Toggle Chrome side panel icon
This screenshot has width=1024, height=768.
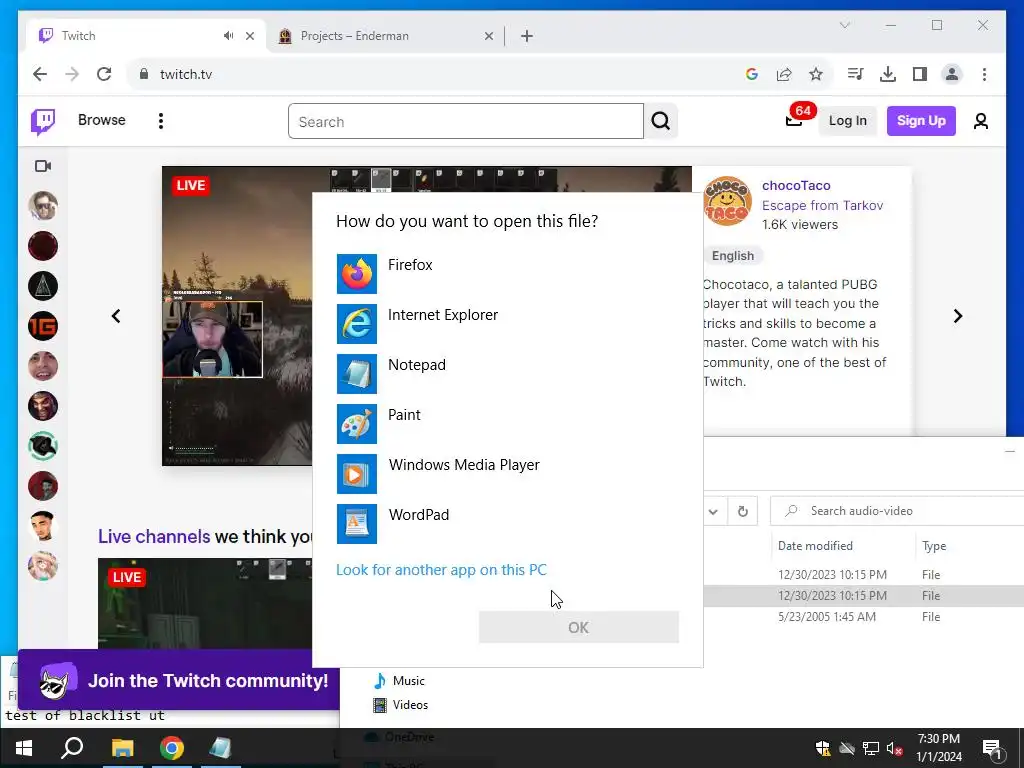coord(920,74)
